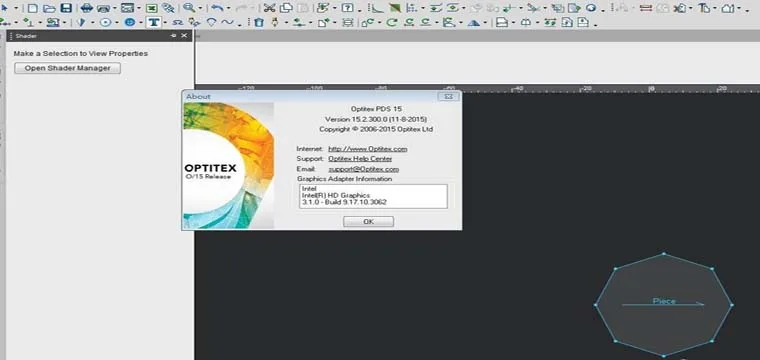The image size is (760, 360).
Task: Expand dropdown next to blue crosshair circle
Action: [141, 23]
